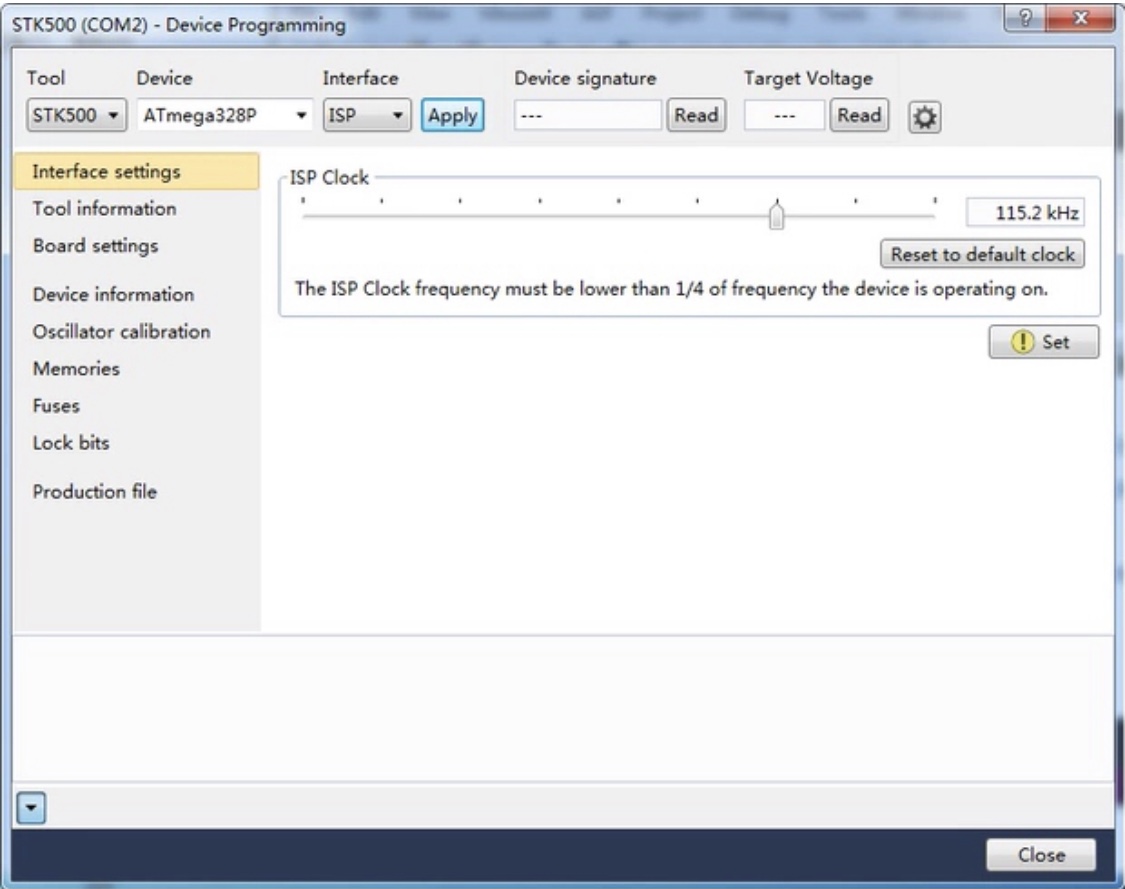This screenshot has width=1125, height=889.
Task: Open Production file page
Action: click(95, 492)
